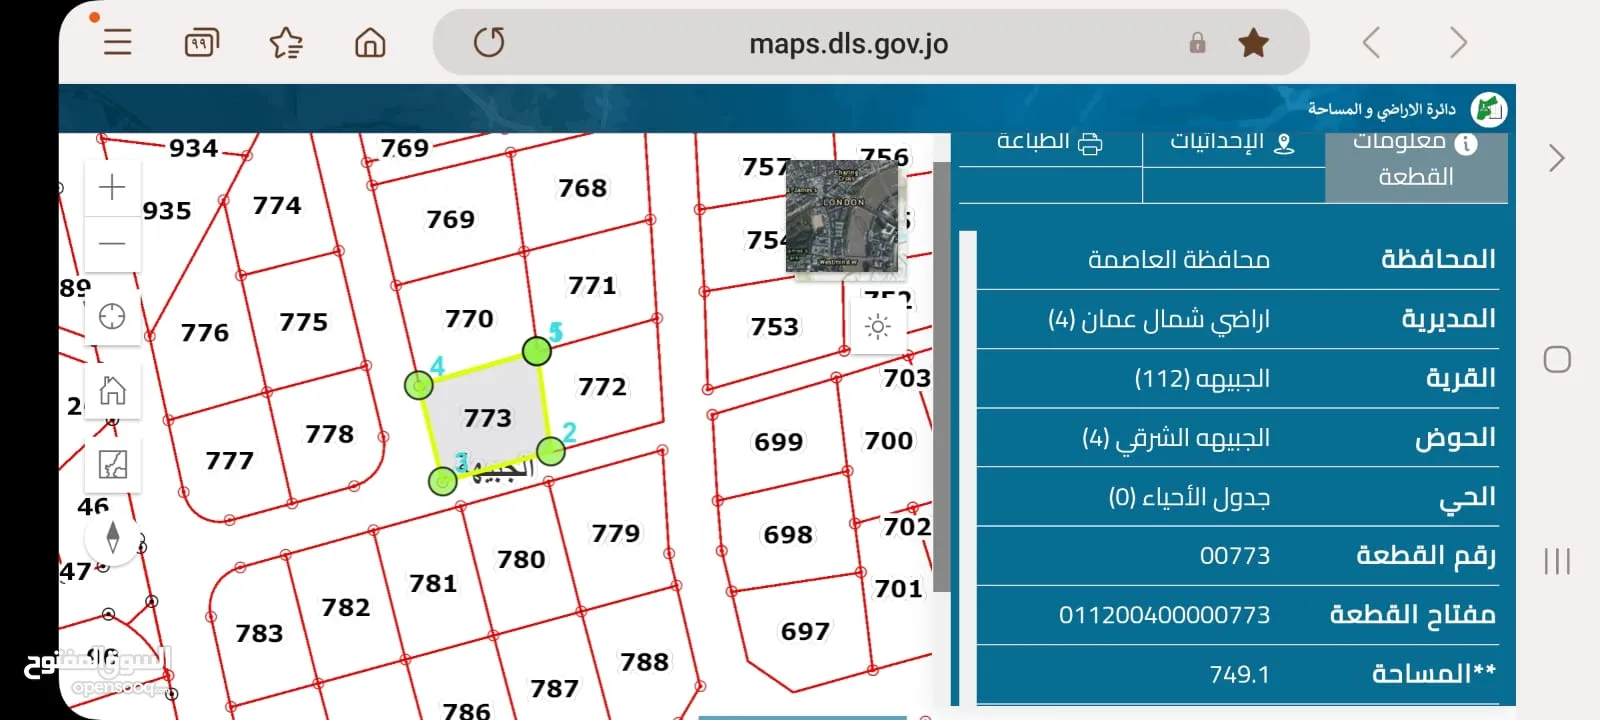The height and width of the screenshot is (720, 1600).
Task: Toggle the sun brightness icon on the map
Action: (x=878, y=327)
